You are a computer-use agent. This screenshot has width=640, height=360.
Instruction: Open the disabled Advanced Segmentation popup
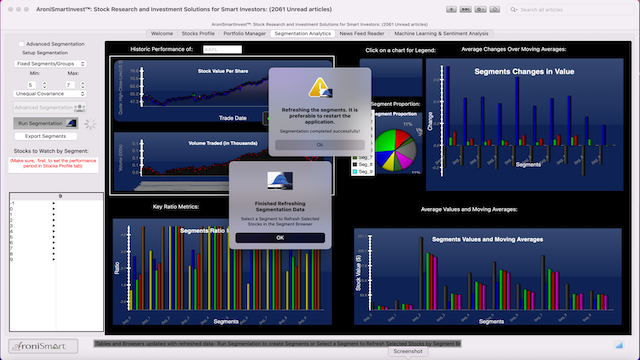click(x=50, y=107)
